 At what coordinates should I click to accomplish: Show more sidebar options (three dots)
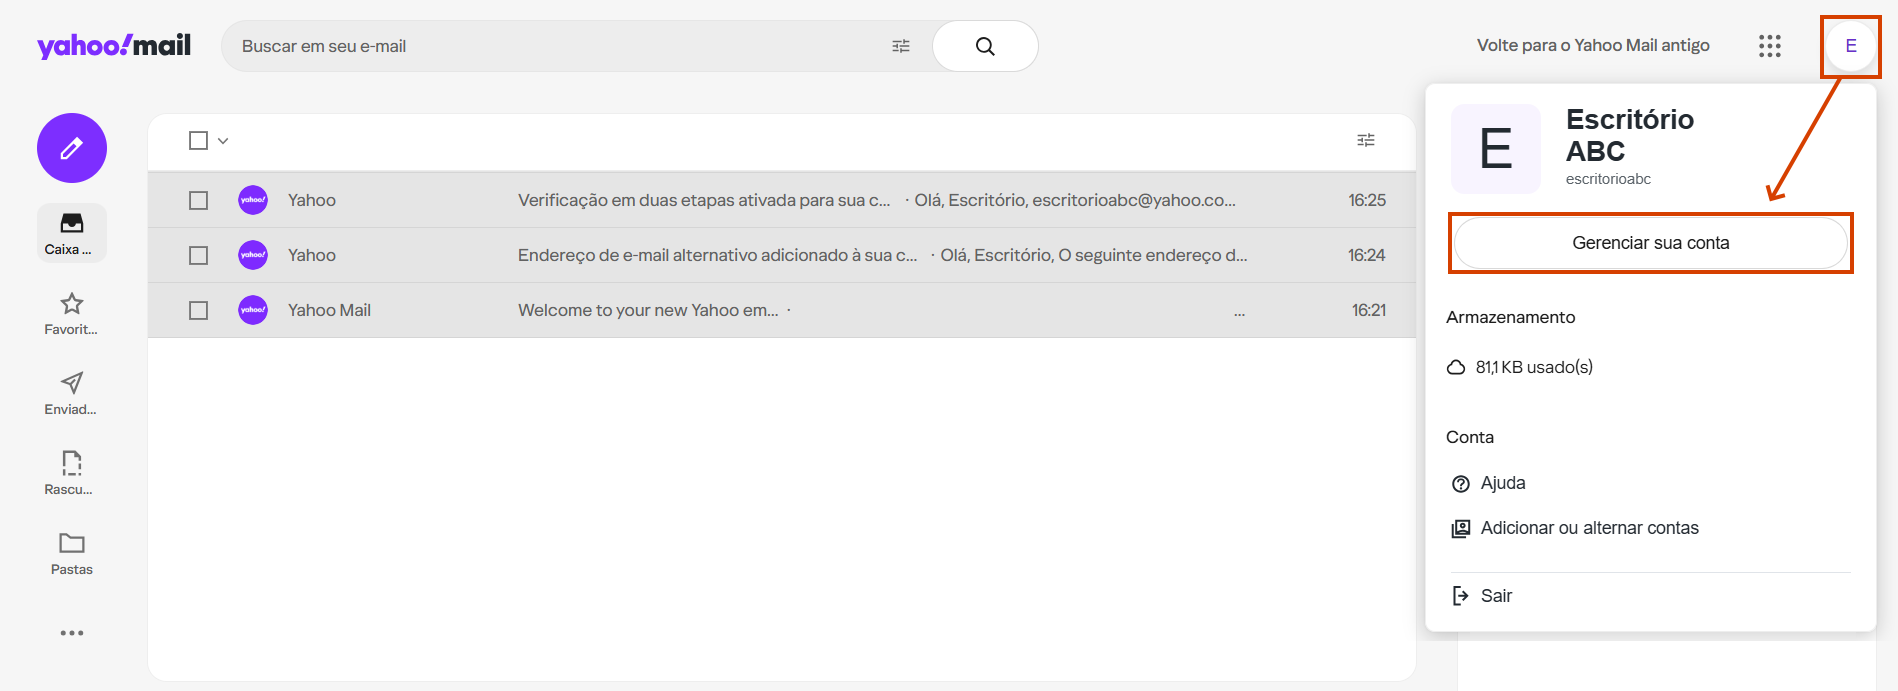pyautogui.click(x=72, y=633)
